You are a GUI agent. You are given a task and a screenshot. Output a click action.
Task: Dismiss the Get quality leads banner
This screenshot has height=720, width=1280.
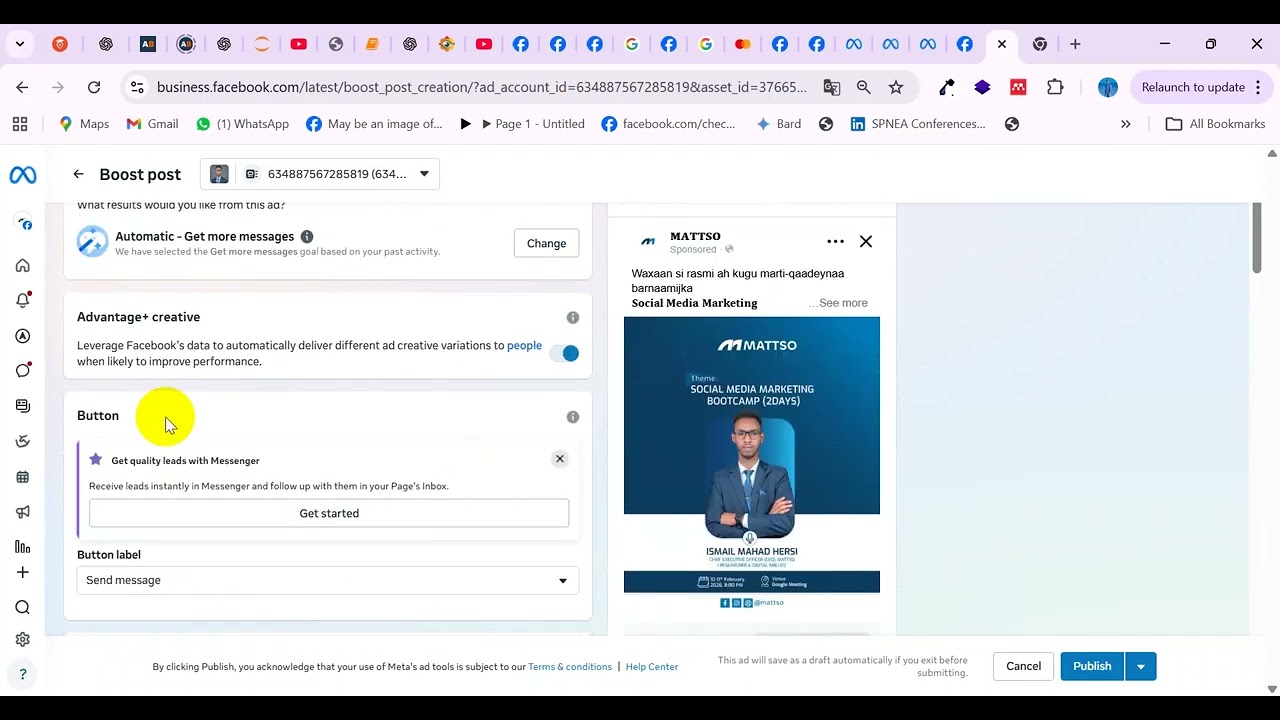click(x=560, y=459)
